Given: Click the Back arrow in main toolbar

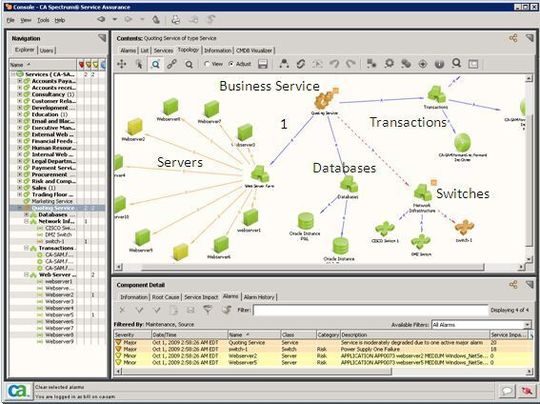Looking at the screenshot, I should tap(101, 20).
